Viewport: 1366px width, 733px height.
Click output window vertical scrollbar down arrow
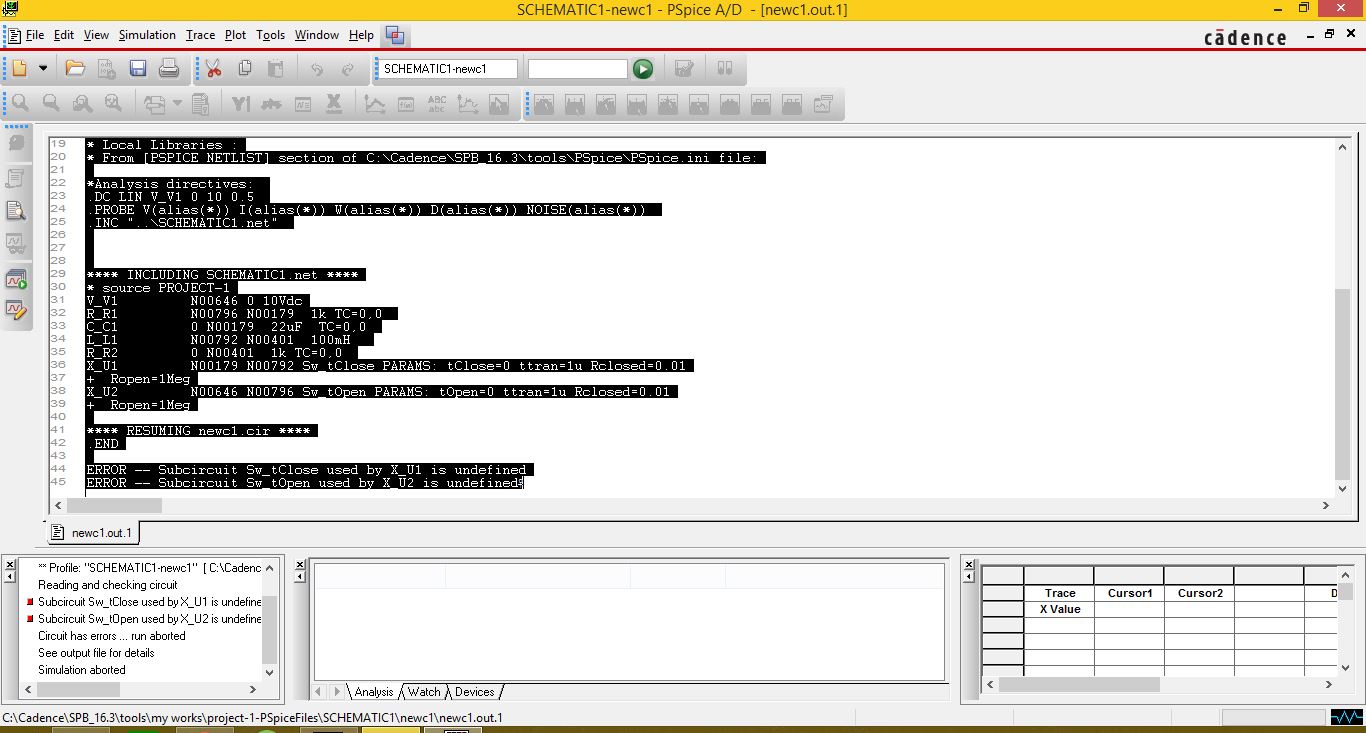tap(1343, 489)
